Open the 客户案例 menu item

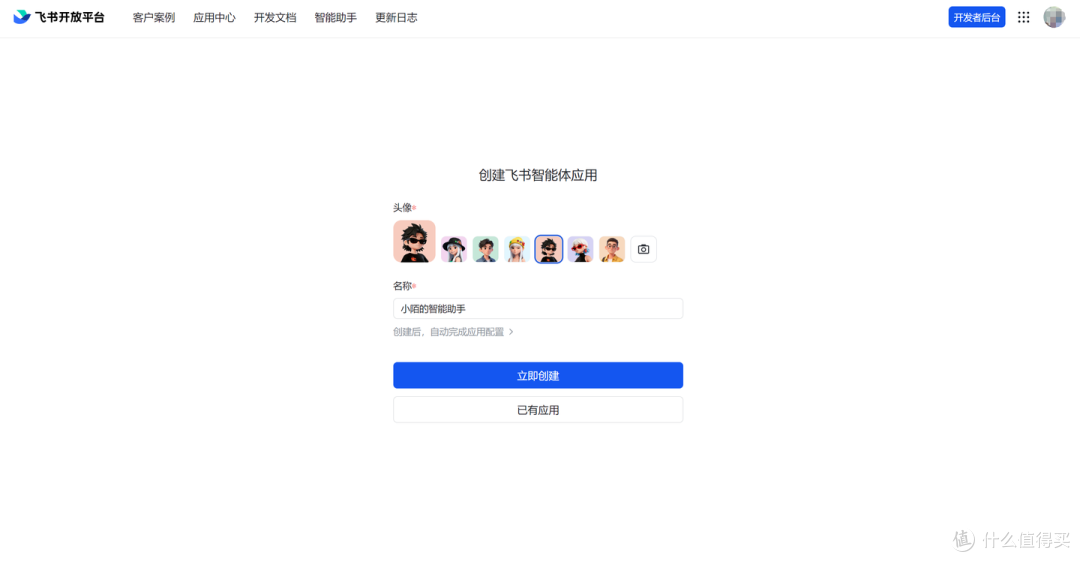point(154,18)
